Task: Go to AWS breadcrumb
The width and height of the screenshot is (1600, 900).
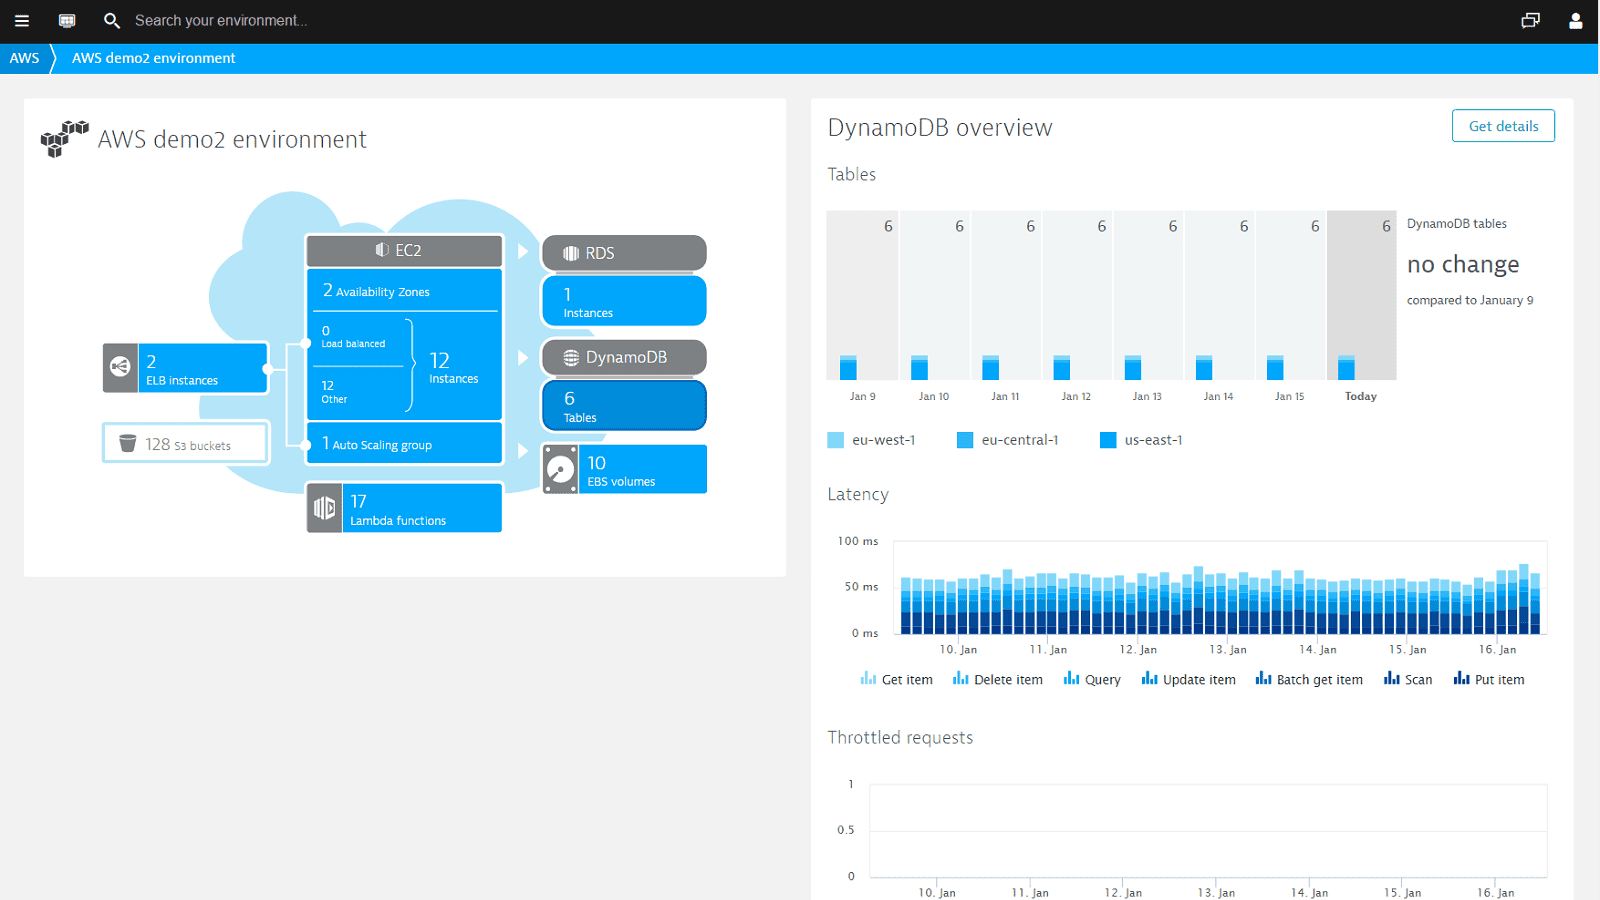Action: coord(25,58)
